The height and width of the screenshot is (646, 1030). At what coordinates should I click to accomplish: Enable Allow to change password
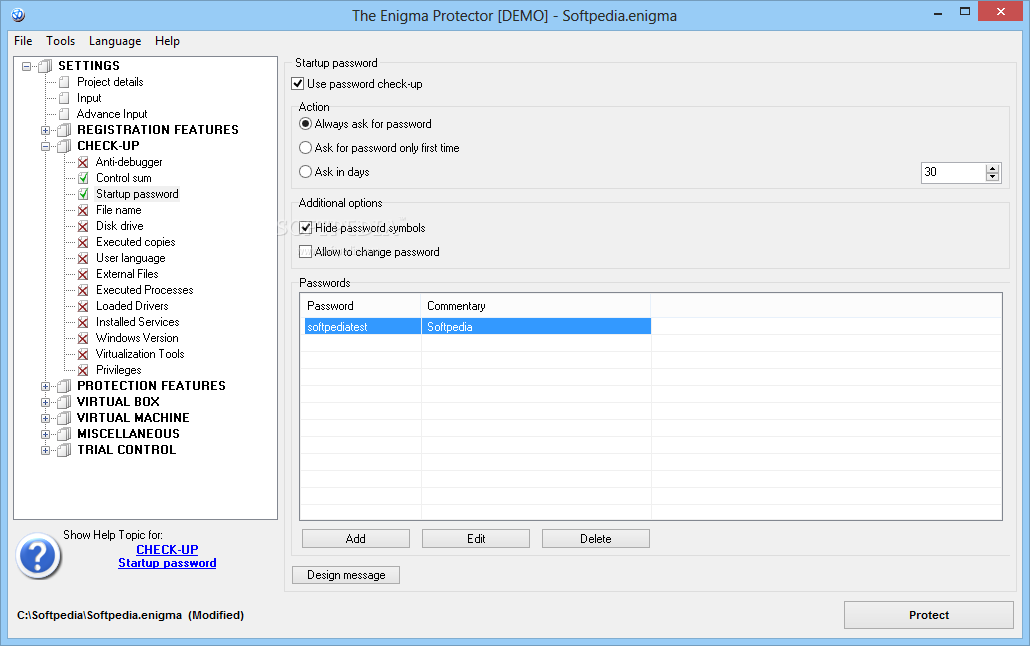(305, 252)
